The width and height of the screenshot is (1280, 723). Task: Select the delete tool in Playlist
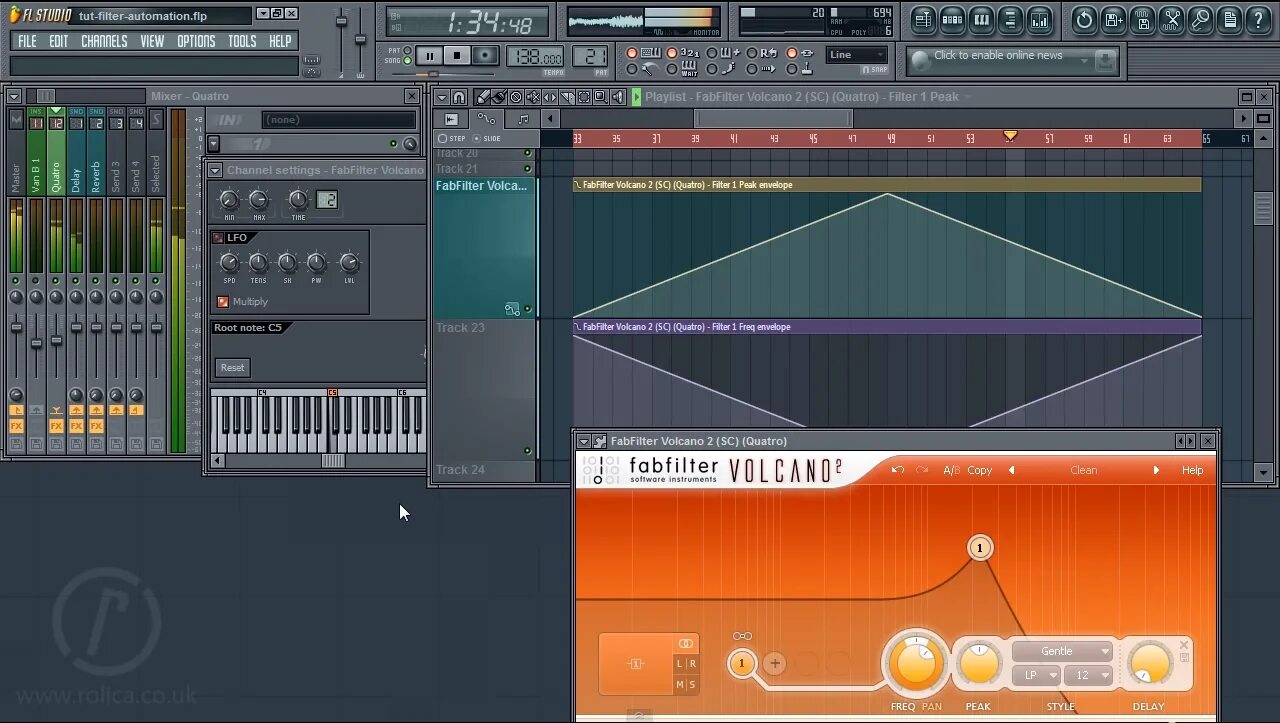(516, 97)
